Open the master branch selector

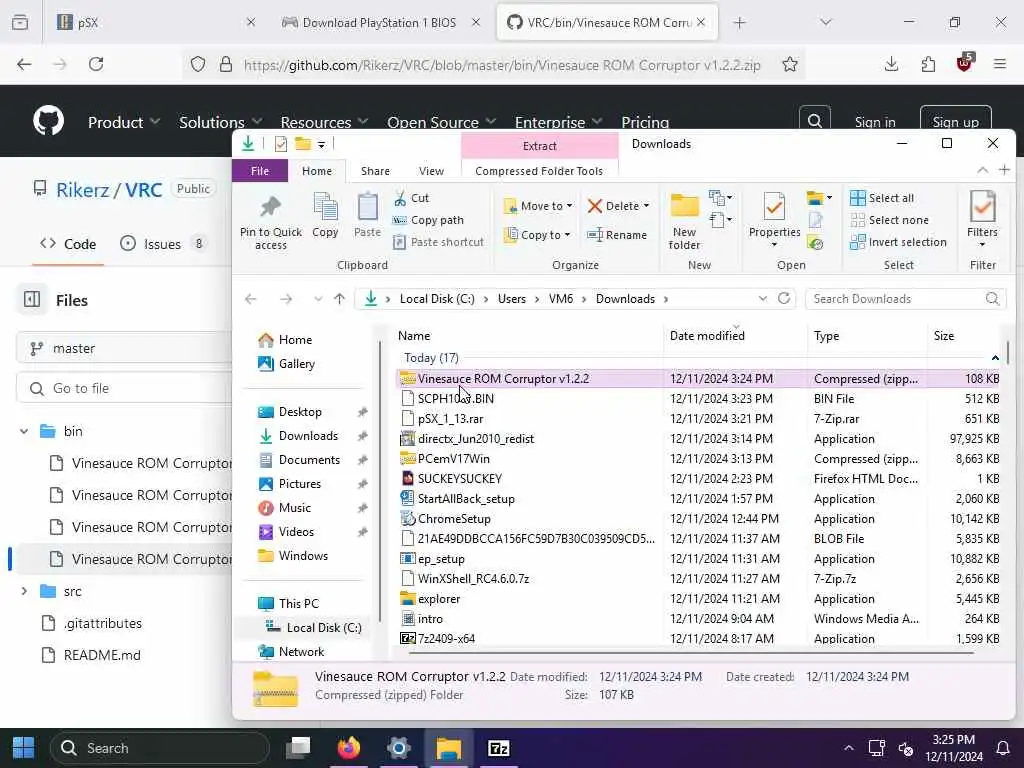coord(124,348)
